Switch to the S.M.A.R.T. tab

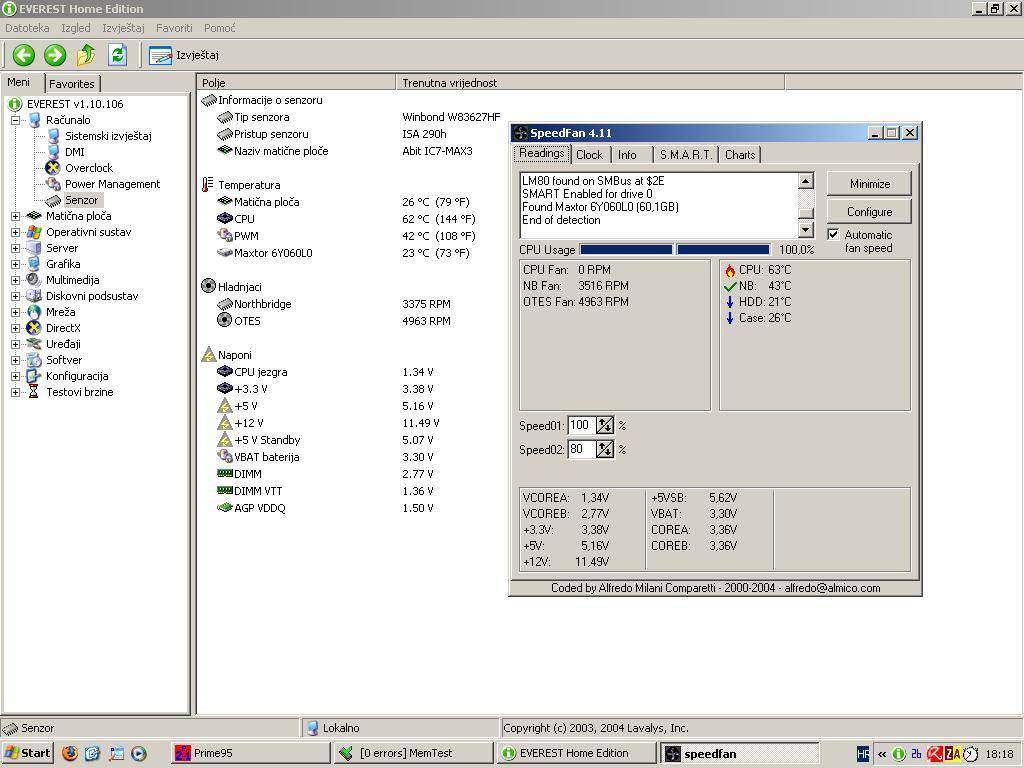686,154
